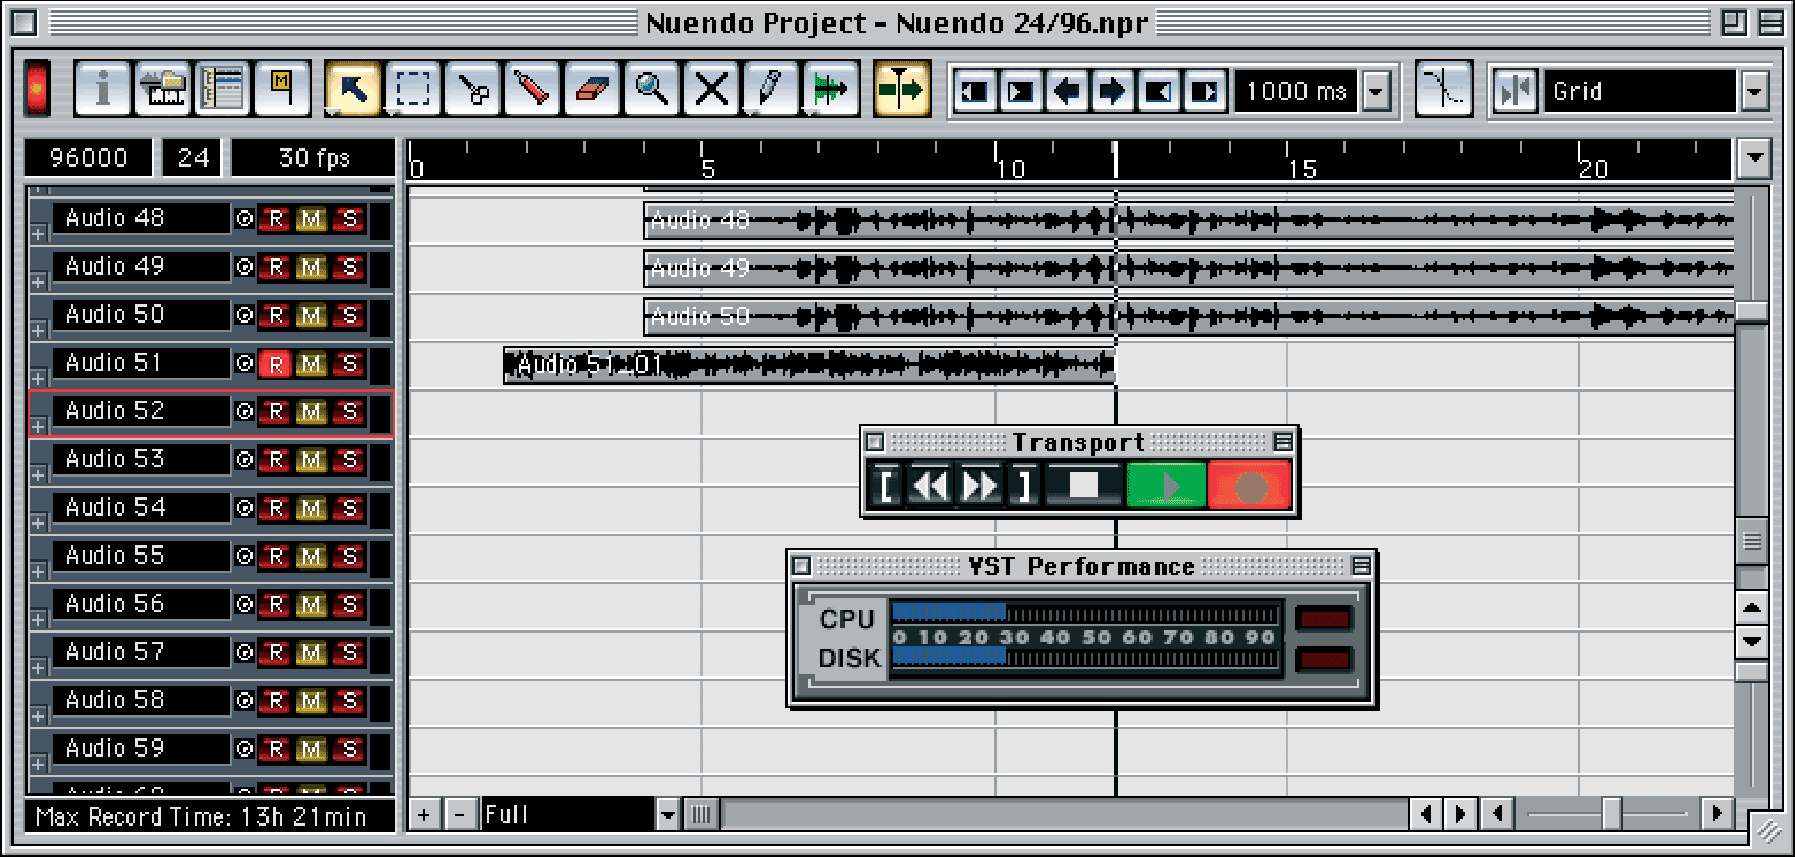Solo the Audio 50 track
The image size is (1795, 857).
(x=349, y=315)
